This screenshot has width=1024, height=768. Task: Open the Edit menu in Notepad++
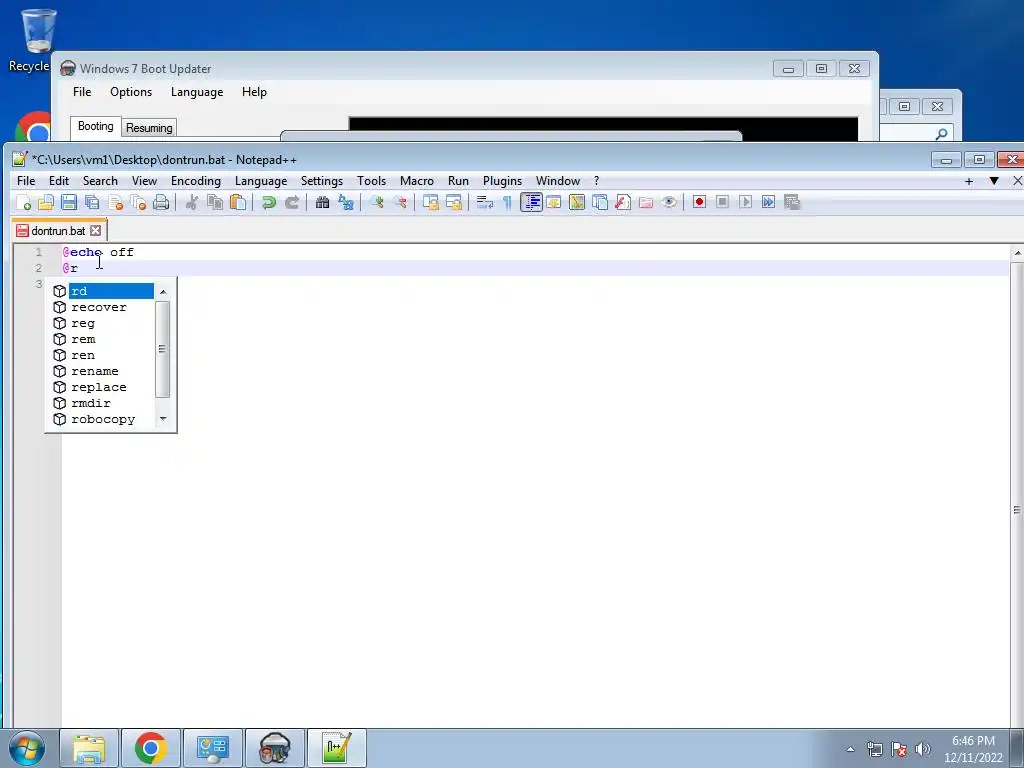(59, 181)
